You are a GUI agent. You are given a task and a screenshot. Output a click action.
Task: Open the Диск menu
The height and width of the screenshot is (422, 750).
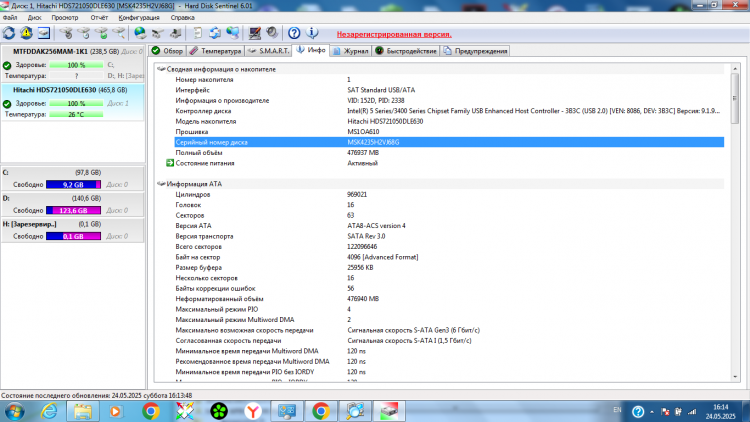click(34, 18)
